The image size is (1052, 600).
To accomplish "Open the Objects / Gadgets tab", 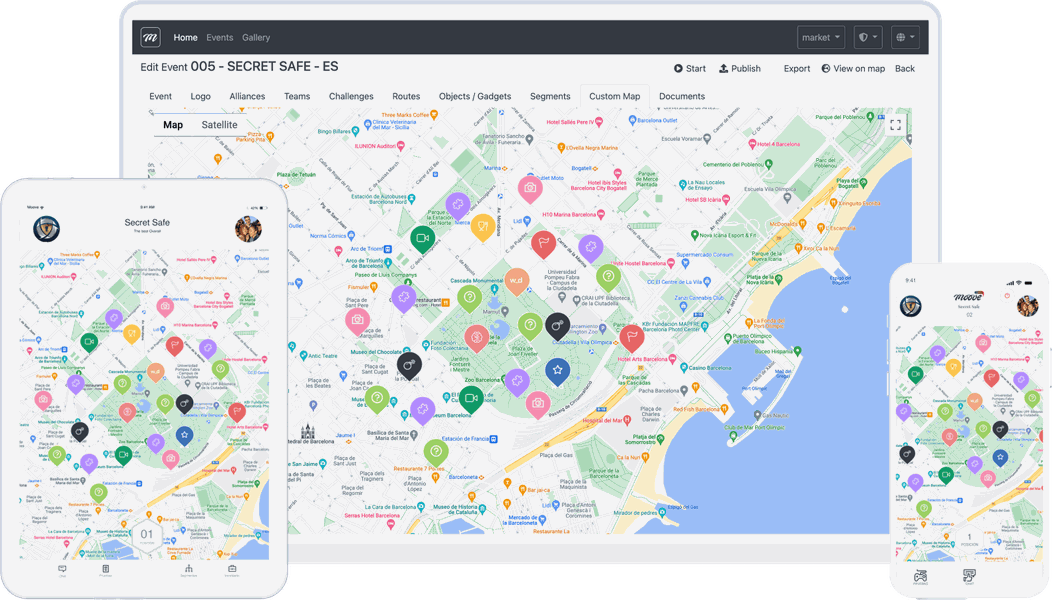I will coord(475,96).
